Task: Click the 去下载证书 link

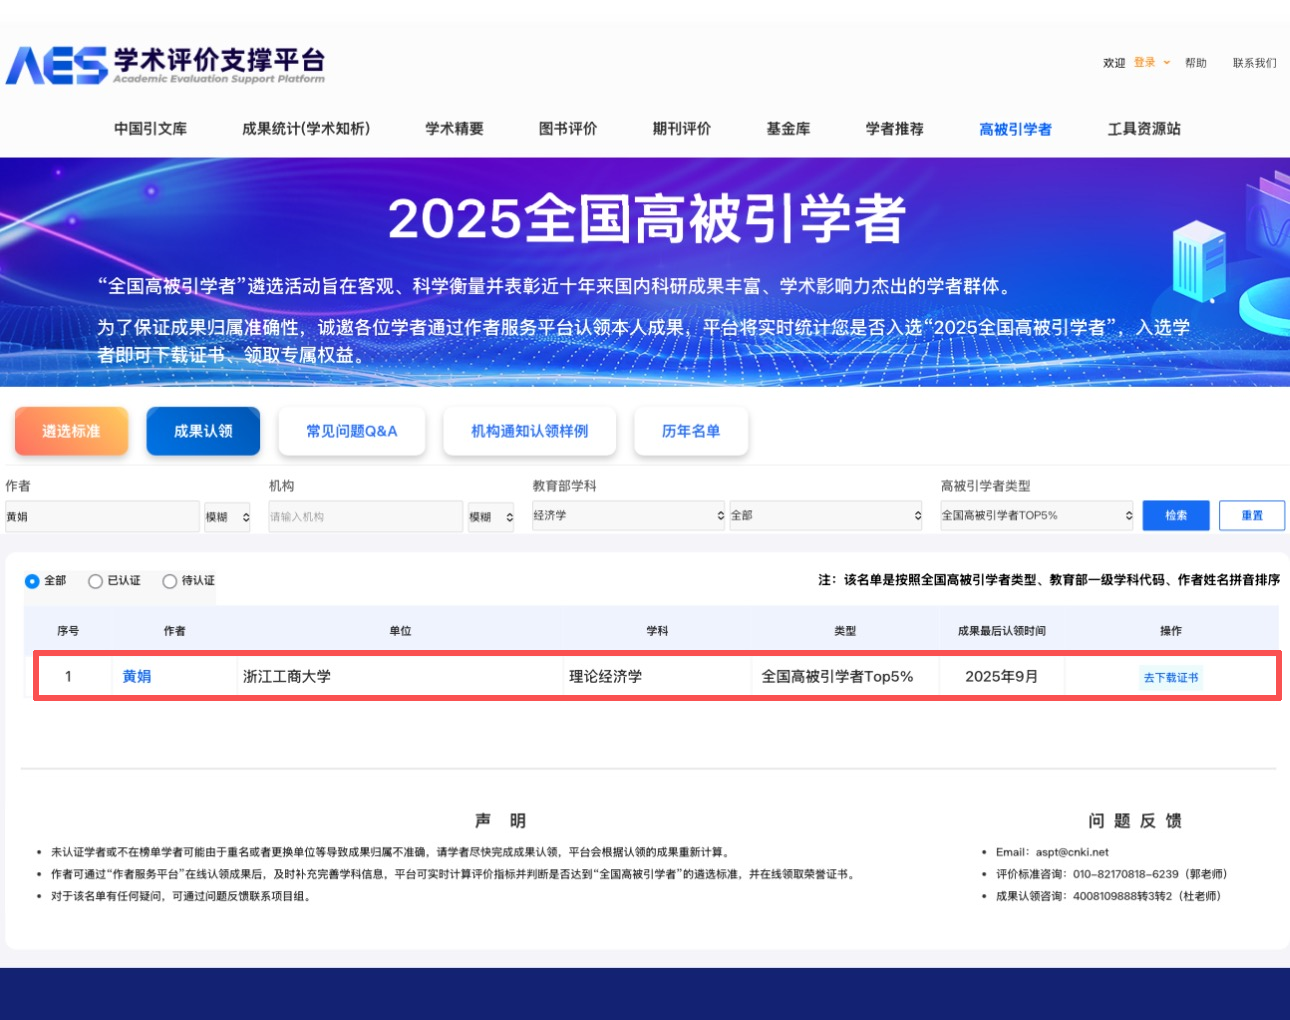Action: (x=1170, y=678)
